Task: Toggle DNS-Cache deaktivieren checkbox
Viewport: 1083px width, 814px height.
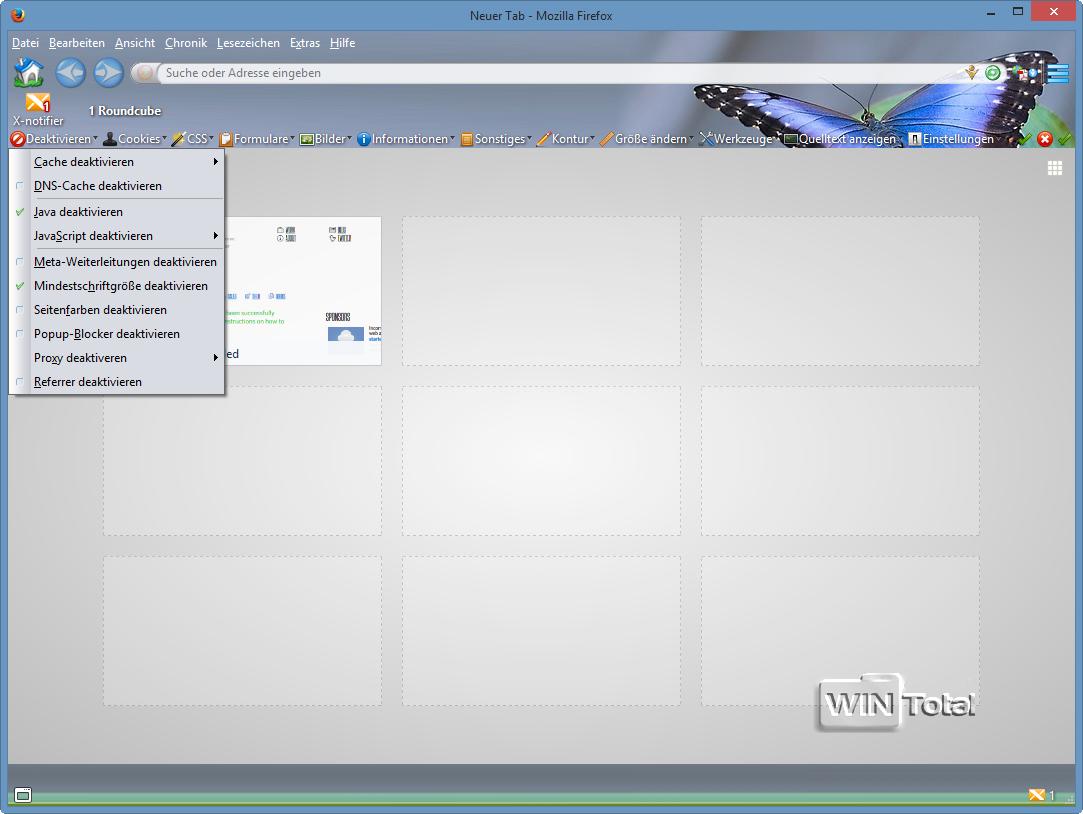Action: pos(20,186)
